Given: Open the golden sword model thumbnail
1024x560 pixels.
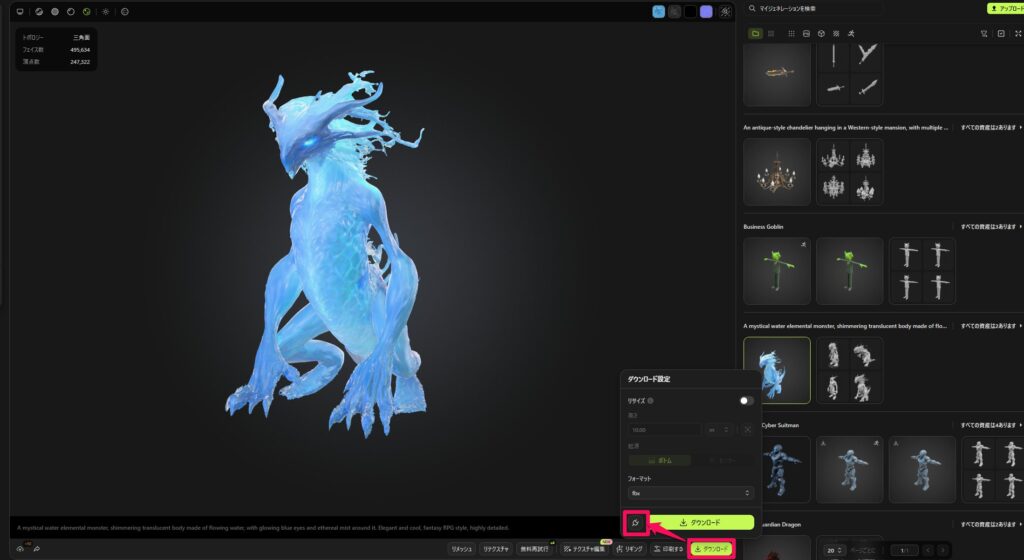Looking at the screenshot, I should (x=776, y=74).
